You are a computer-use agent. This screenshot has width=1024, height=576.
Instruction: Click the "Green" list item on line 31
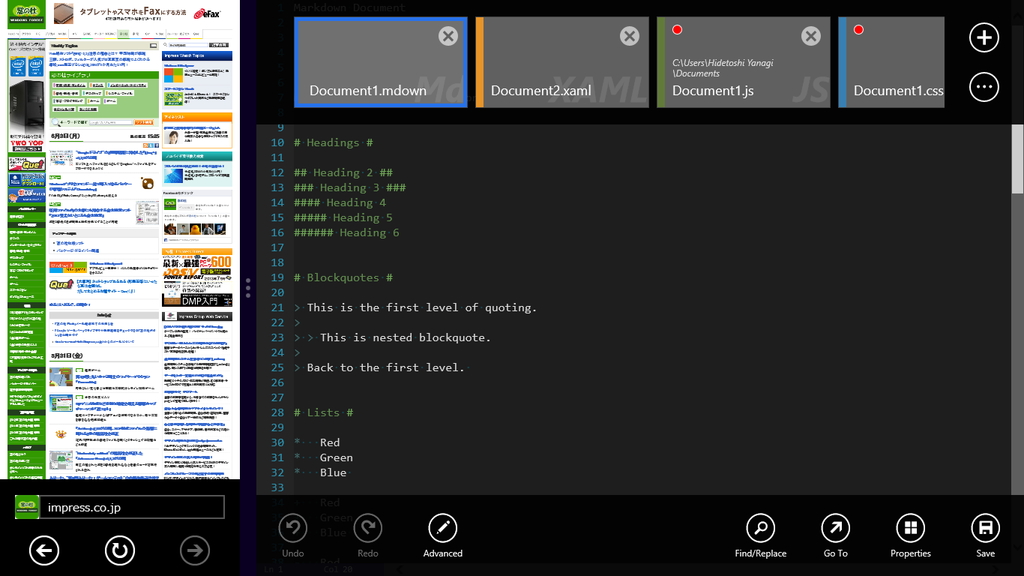(x=336, y=458)
